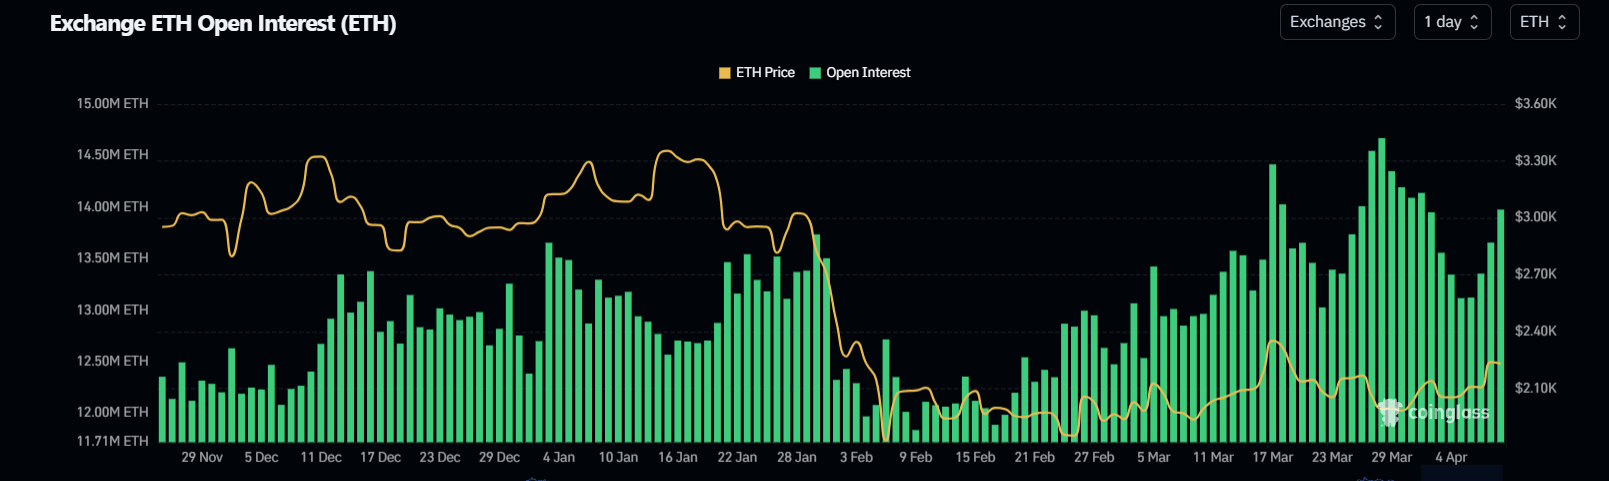Open the ETH unit dropdown
Image resolution: width=1609 pixels, height=481 pixels.
click(x=1543, y=22)
